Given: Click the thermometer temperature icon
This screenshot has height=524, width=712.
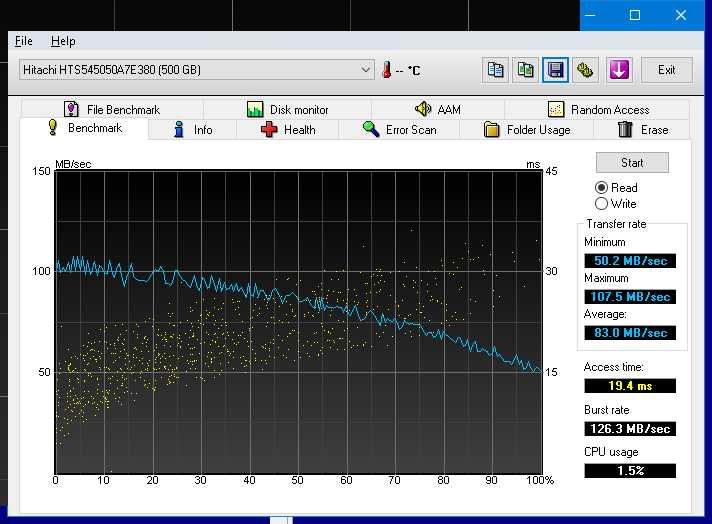Looking at the screenshot, I should 386,70.
